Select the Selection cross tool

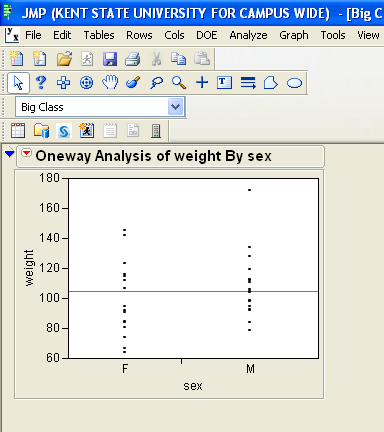[x=63, y=83]
